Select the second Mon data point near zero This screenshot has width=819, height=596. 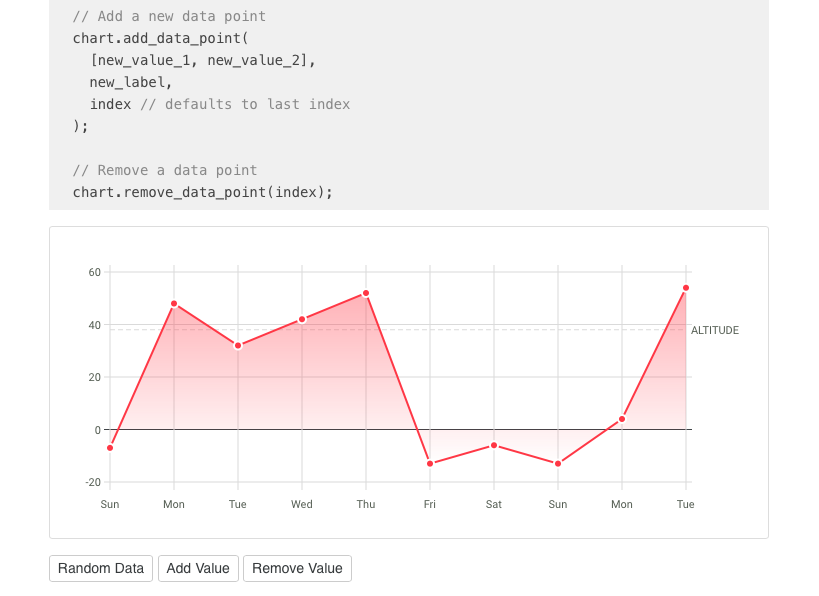pos(621,419)
